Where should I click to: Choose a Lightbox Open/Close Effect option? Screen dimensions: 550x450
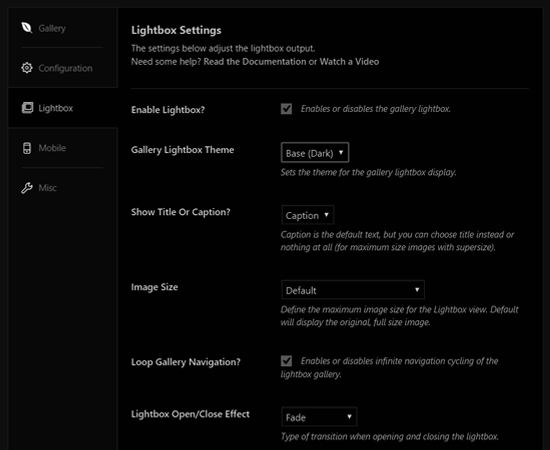pyautogui.click(x=319, y=417)
